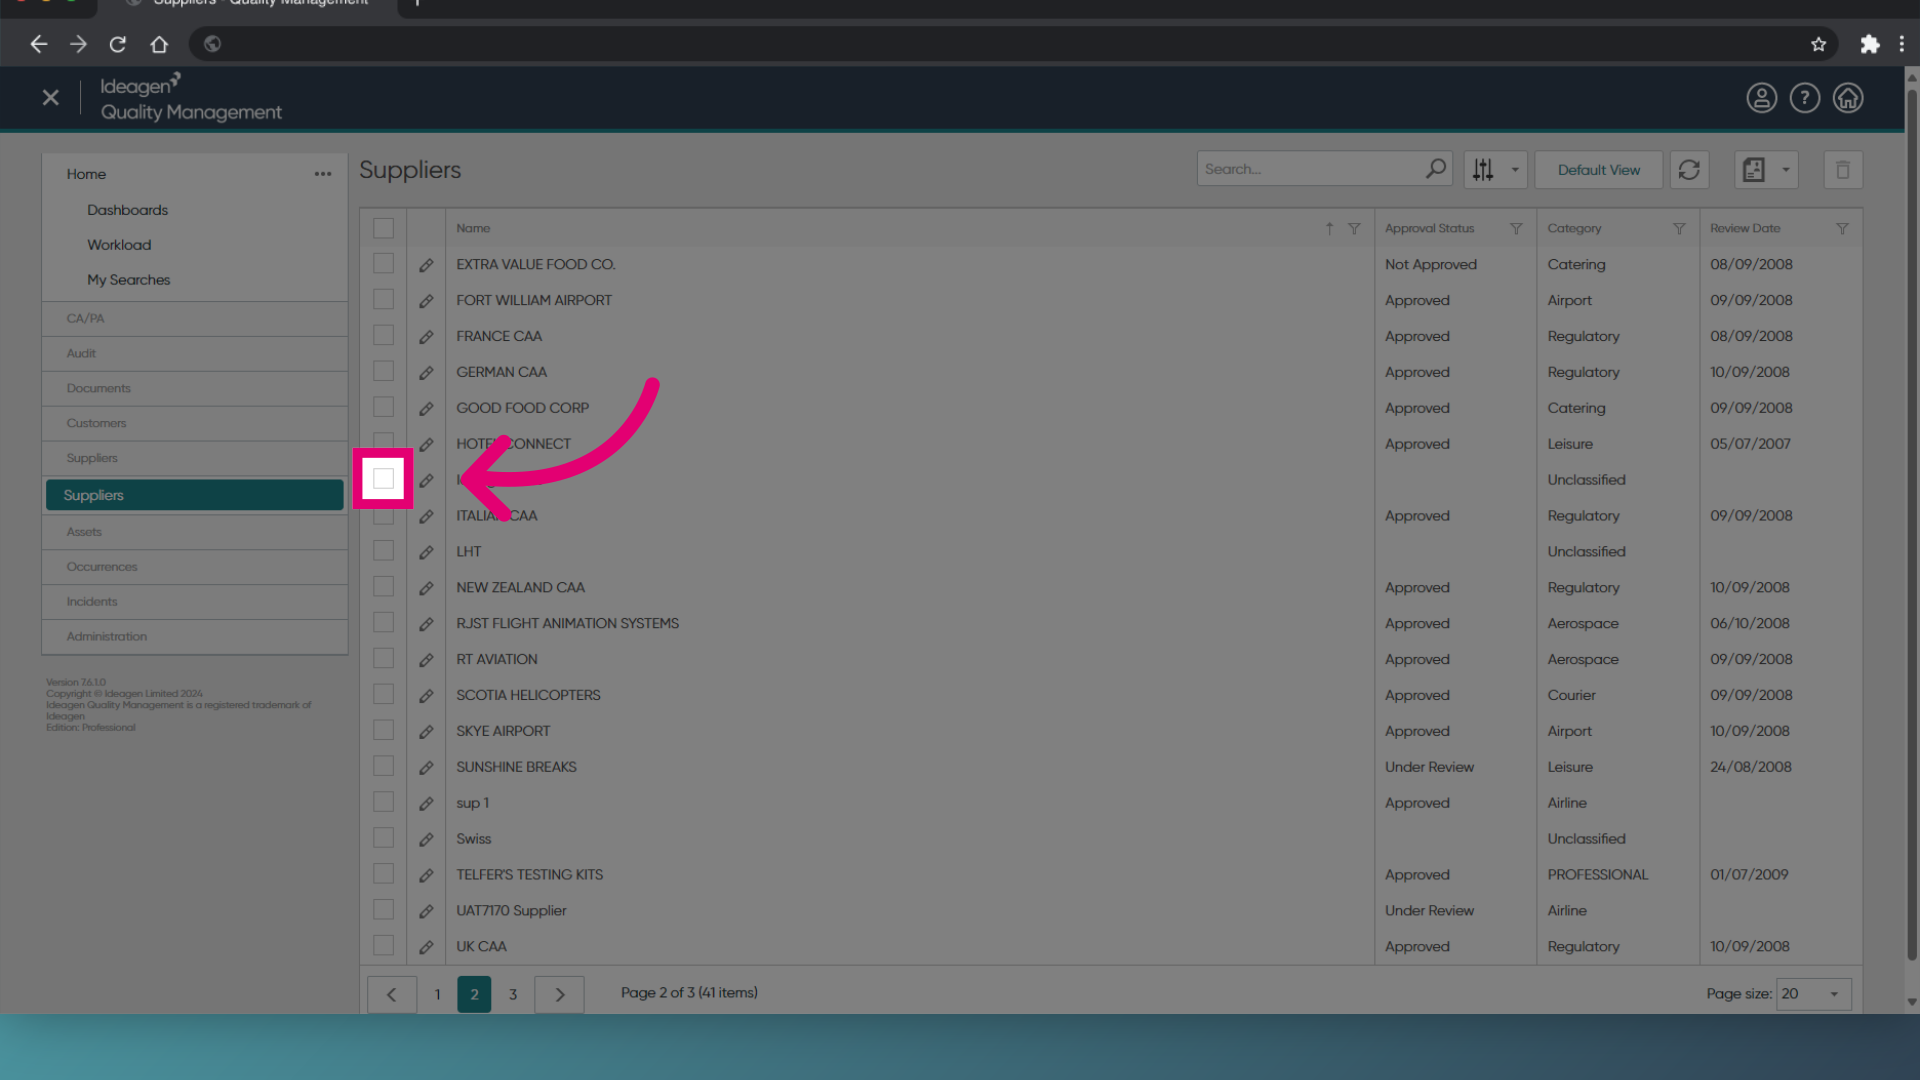Select the FRANCE CAA row checkbox
1920x1080 pixels.
tap(383, 336)
